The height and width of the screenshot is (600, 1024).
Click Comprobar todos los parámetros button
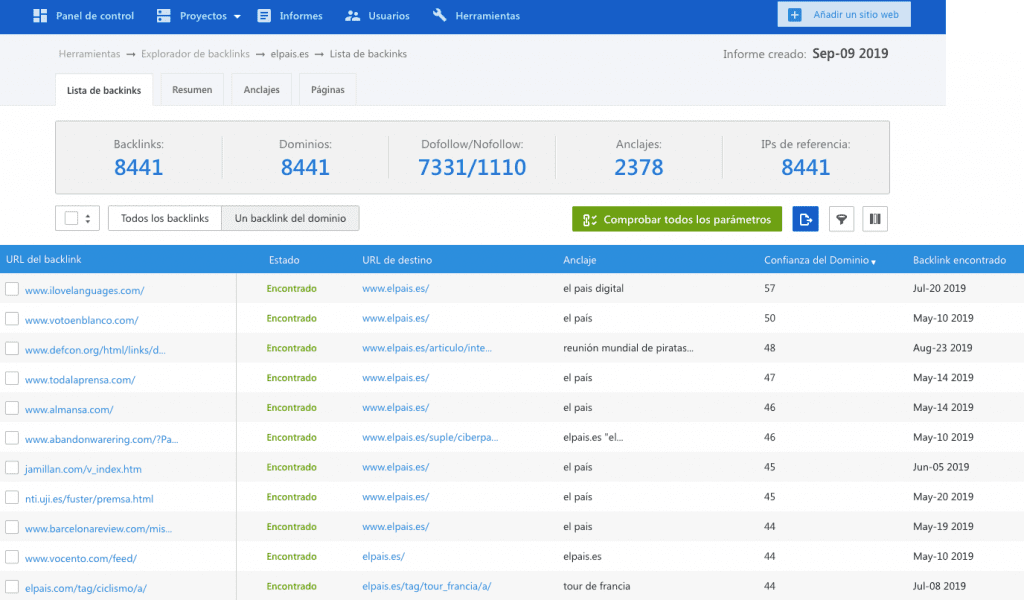[677, 219]
